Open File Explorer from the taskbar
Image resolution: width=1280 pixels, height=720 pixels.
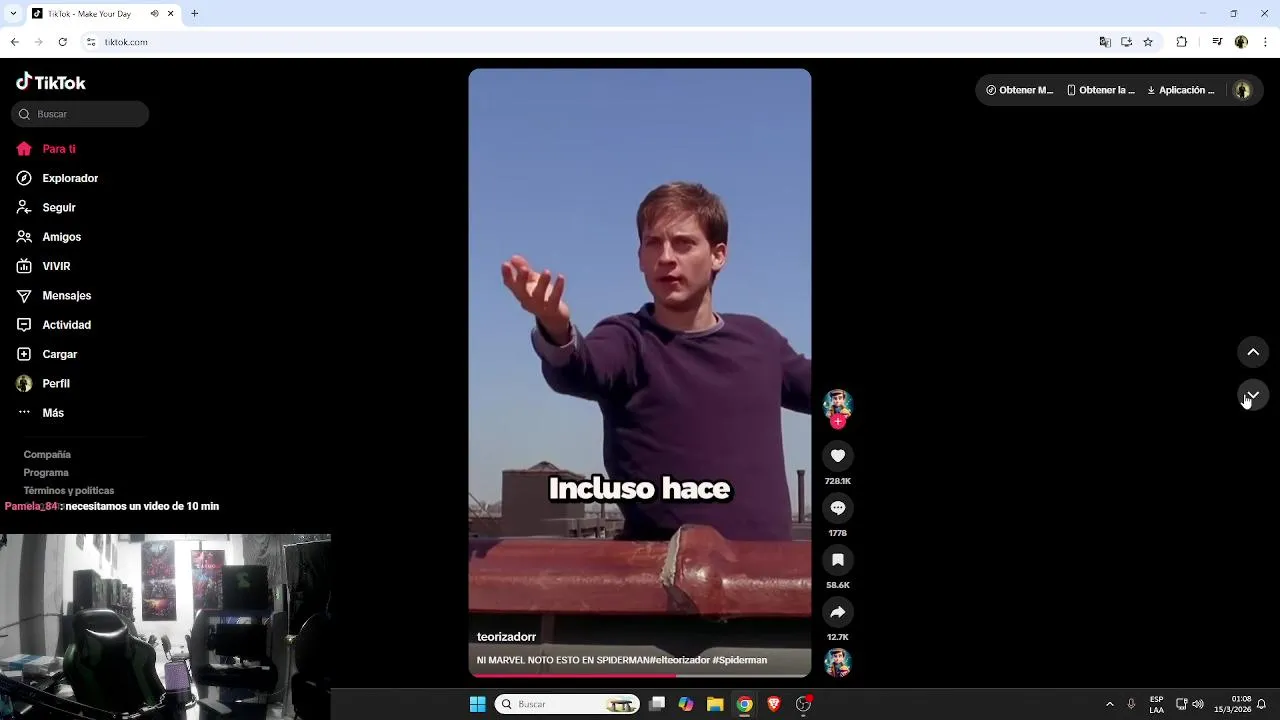[x=715, y=704]
